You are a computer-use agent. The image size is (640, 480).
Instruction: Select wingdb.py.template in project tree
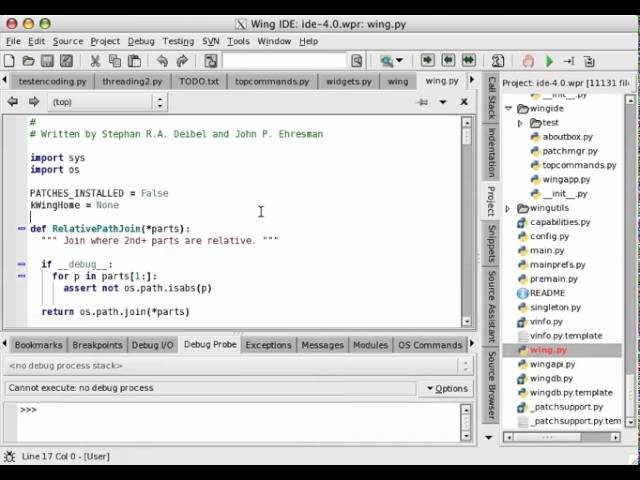(571, 393)
